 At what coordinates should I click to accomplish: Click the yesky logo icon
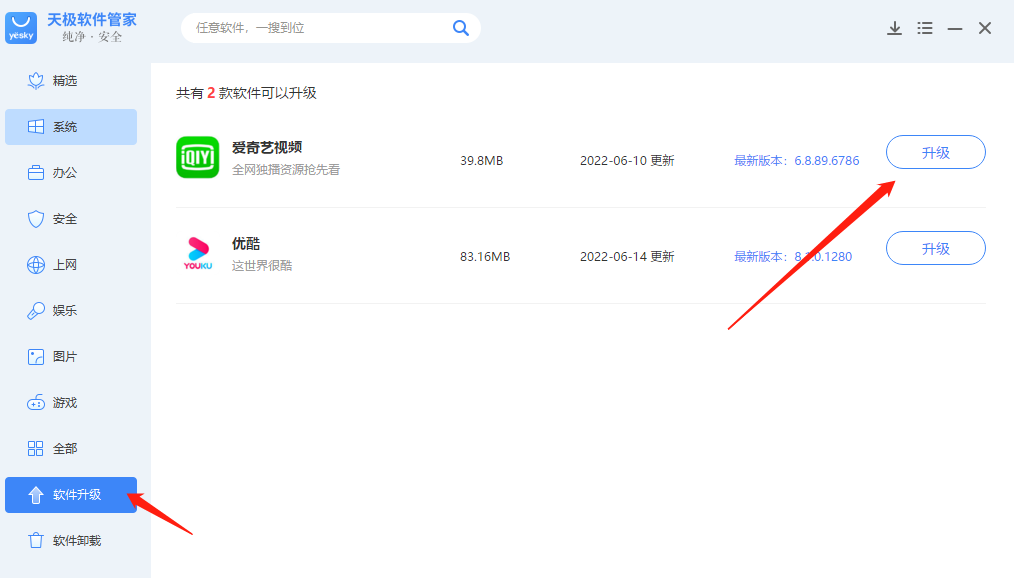tap(21, 28)
